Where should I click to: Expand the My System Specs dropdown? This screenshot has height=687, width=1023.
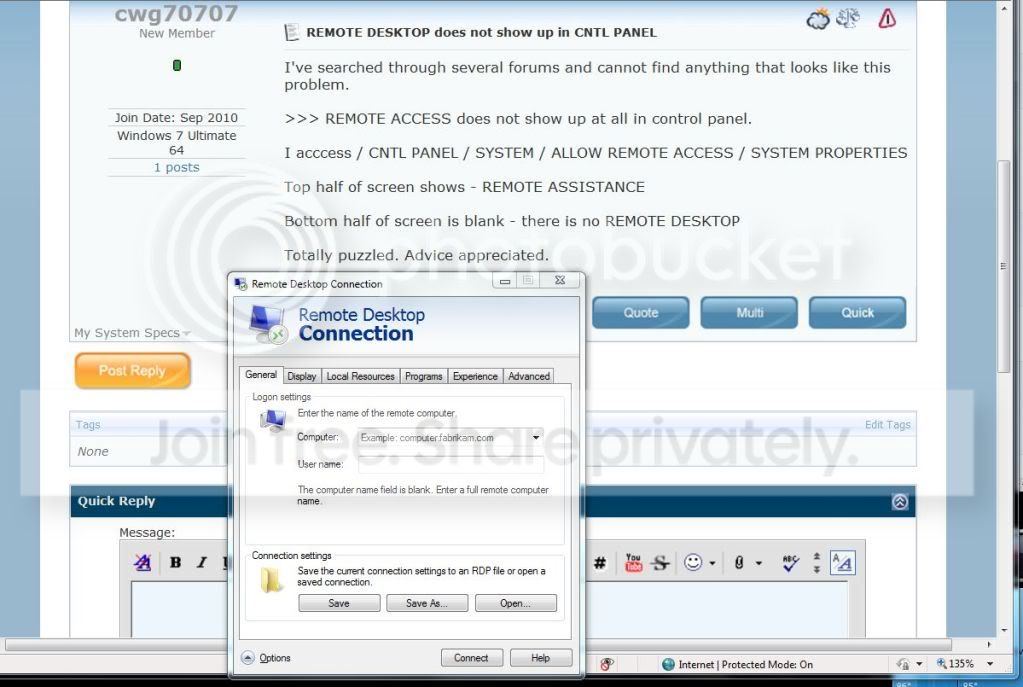click(187, 333)
